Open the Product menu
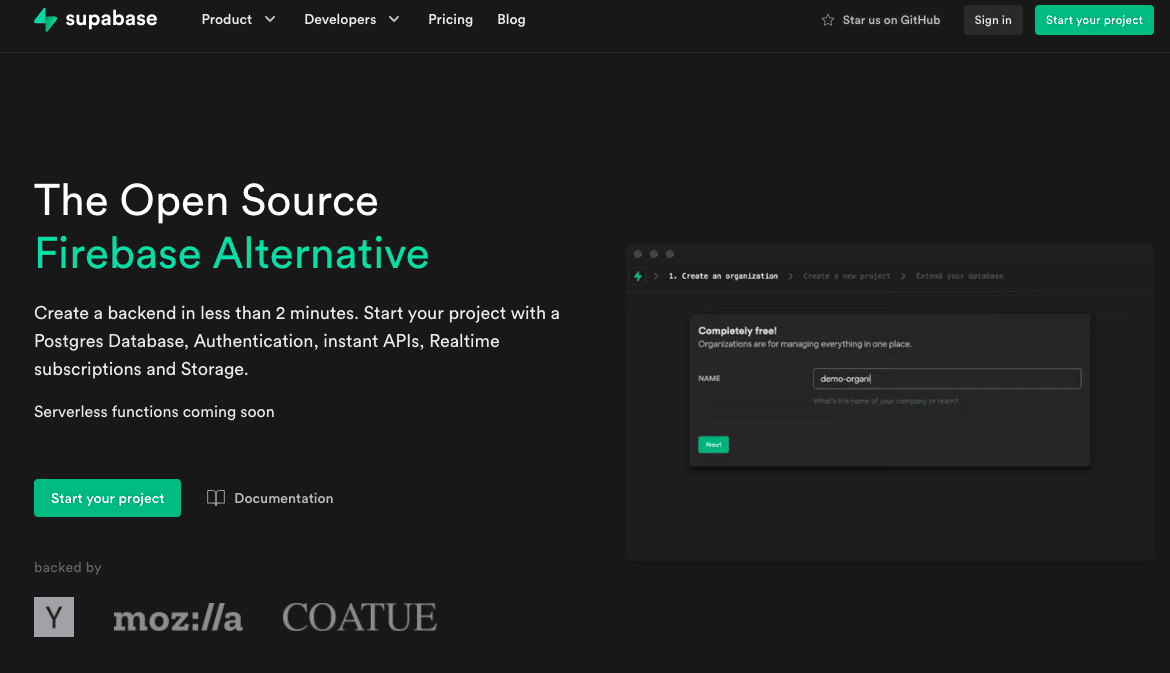The image size is (1170, 673). pyautogui.click(x=227, y=19)
